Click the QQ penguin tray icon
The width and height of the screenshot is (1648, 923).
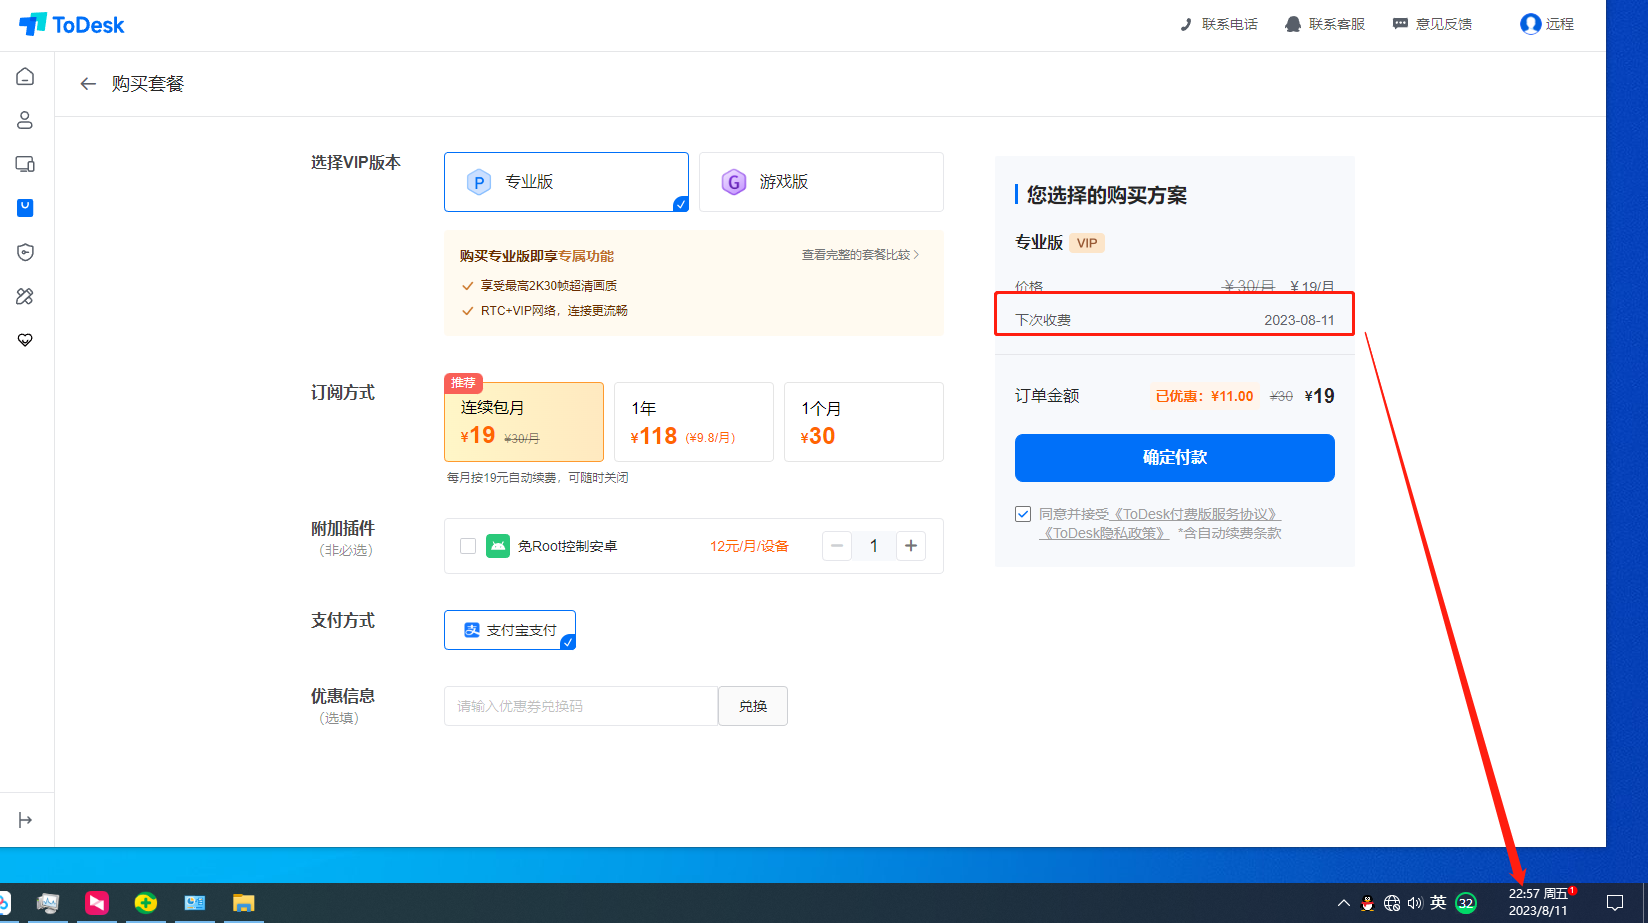1368,903
